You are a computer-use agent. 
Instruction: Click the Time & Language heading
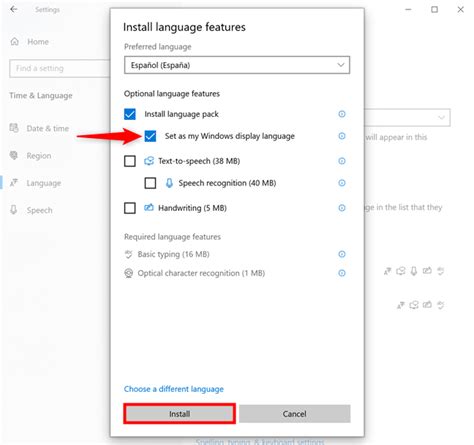point(41,96)
